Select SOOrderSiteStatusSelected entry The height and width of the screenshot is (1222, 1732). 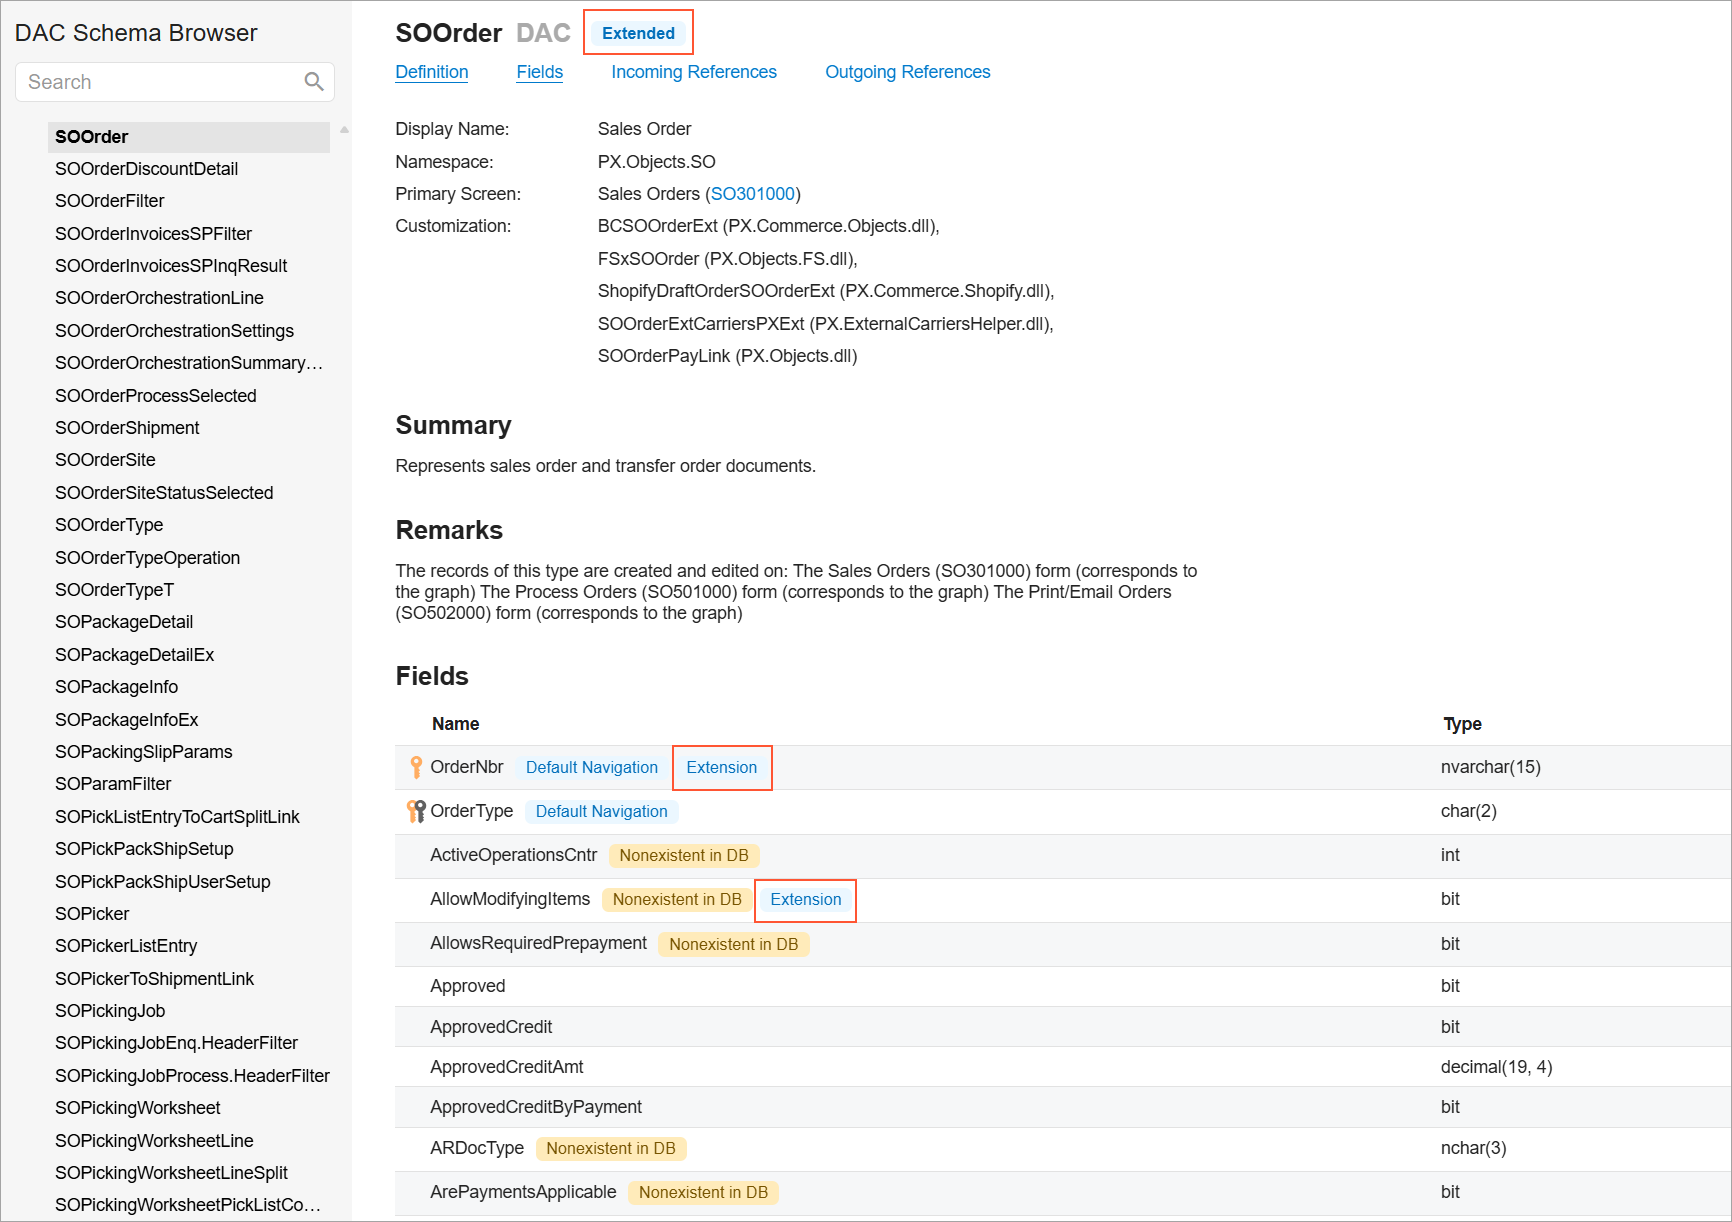coord(164,493)
